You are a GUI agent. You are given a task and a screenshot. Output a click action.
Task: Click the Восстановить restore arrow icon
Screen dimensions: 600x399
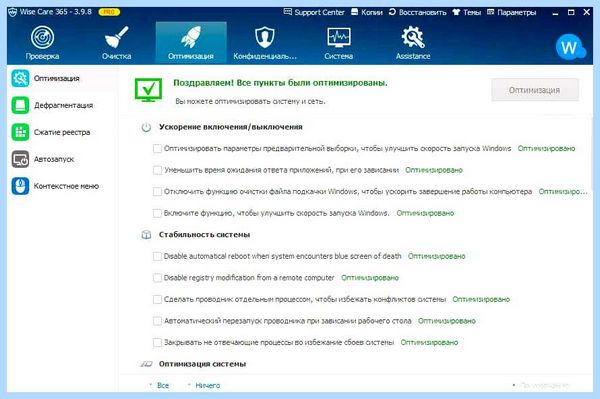(x=392, y=12)
